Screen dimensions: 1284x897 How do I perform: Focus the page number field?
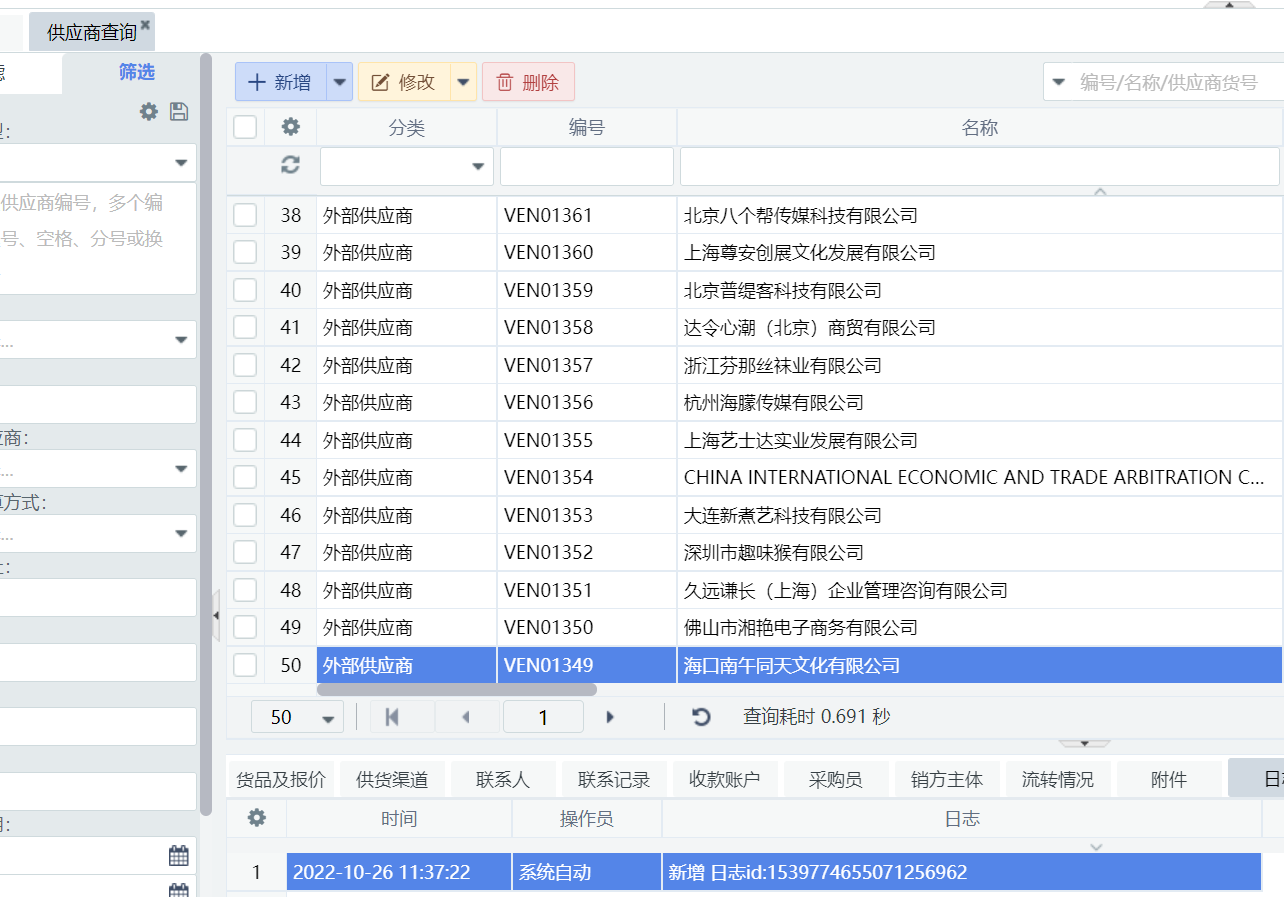click(x=543, y=717)
